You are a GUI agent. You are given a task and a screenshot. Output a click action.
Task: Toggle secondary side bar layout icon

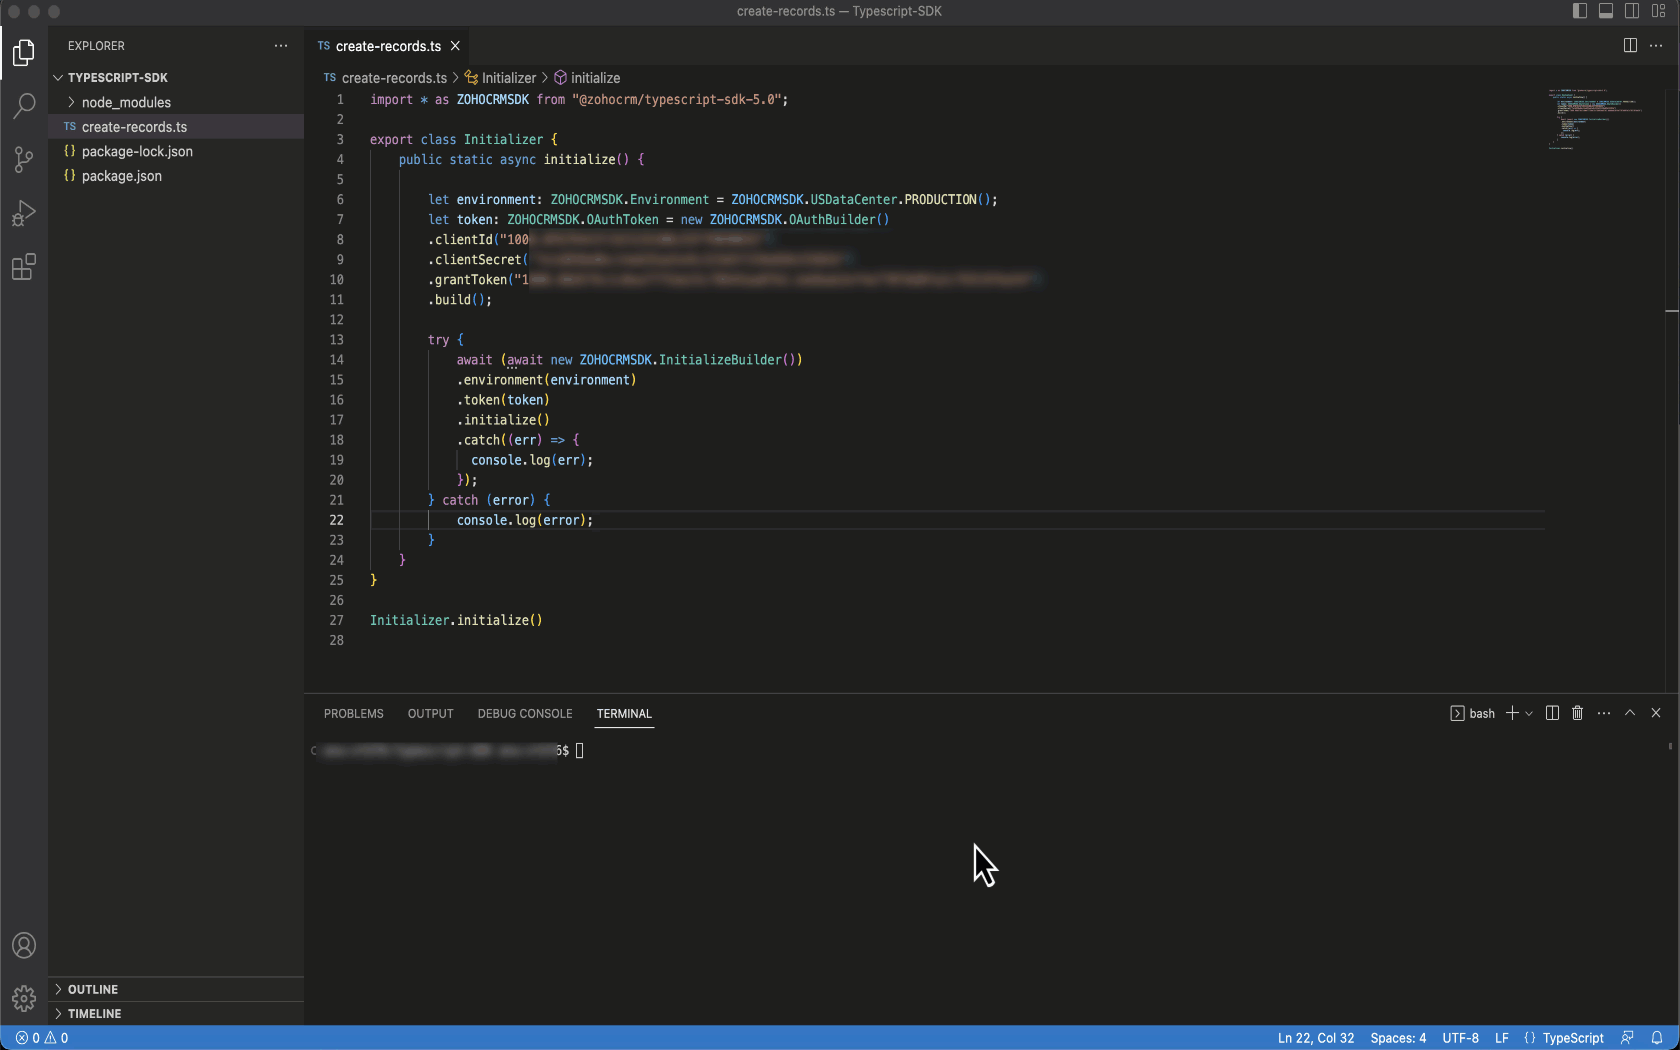(x=1632, y=11)
